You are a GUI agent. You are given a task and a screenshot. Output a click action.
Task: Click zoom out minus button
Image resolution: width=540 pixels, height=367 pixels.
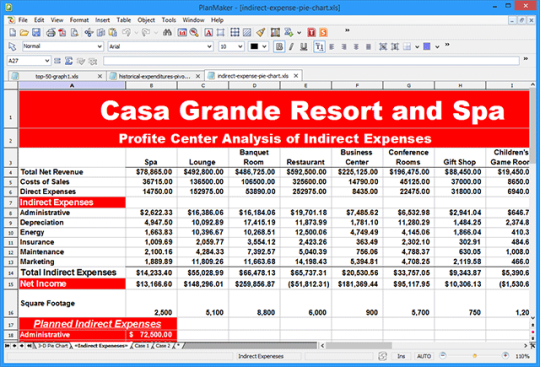[443, 356]
